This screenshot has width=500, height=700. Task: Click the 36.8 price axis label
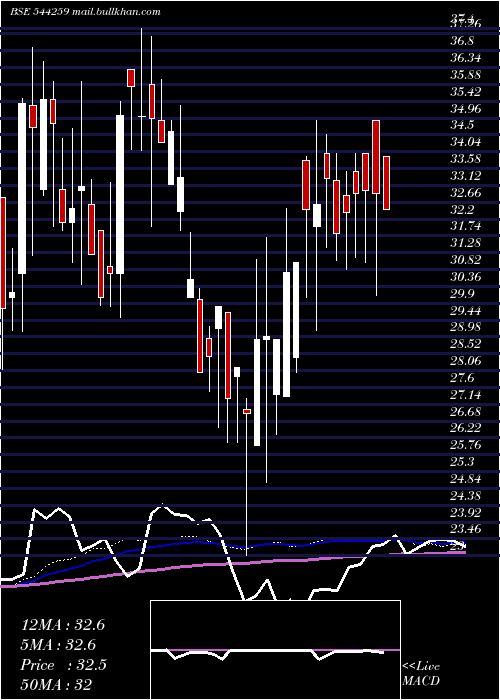coord(462,41)
